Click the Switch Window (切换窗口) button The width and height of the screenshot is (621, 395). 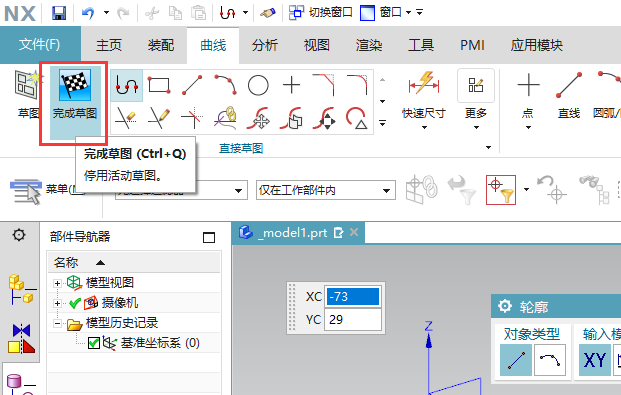[x=320, y=13]
